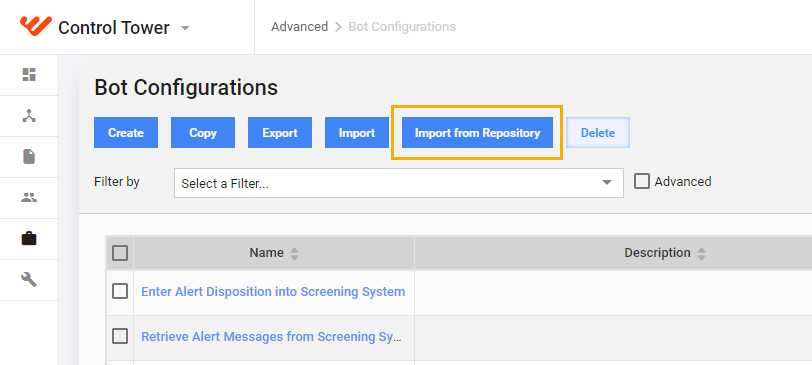The width and height of the screenshot is (812, 365).
Task: Open the wrench settings icon in sidebar
Action: tap(29, 280)
